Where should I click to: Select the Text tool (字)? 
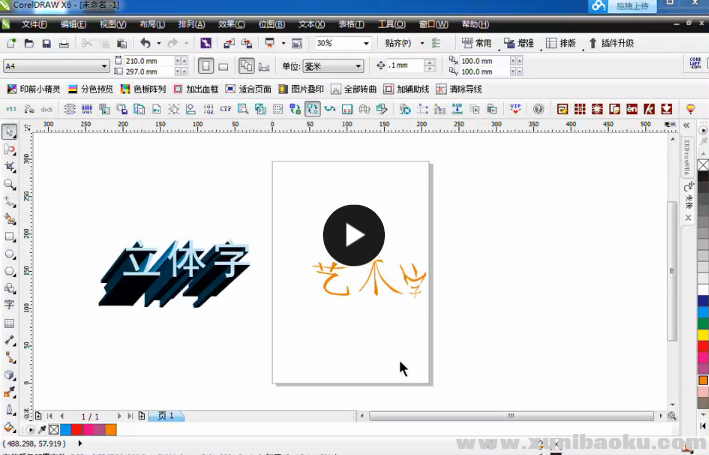click(x=9, y=305)
